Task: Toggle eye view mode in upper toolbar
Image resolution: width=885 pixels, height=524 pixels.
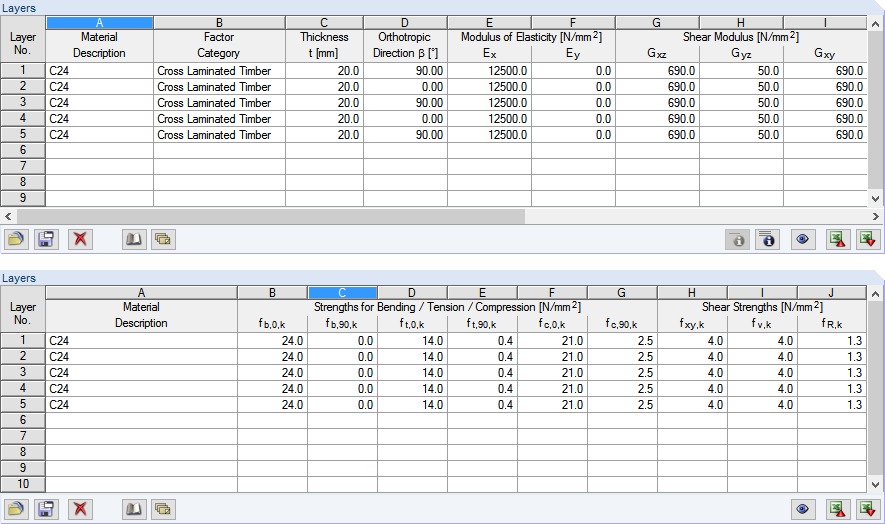Action: point(802,239)
